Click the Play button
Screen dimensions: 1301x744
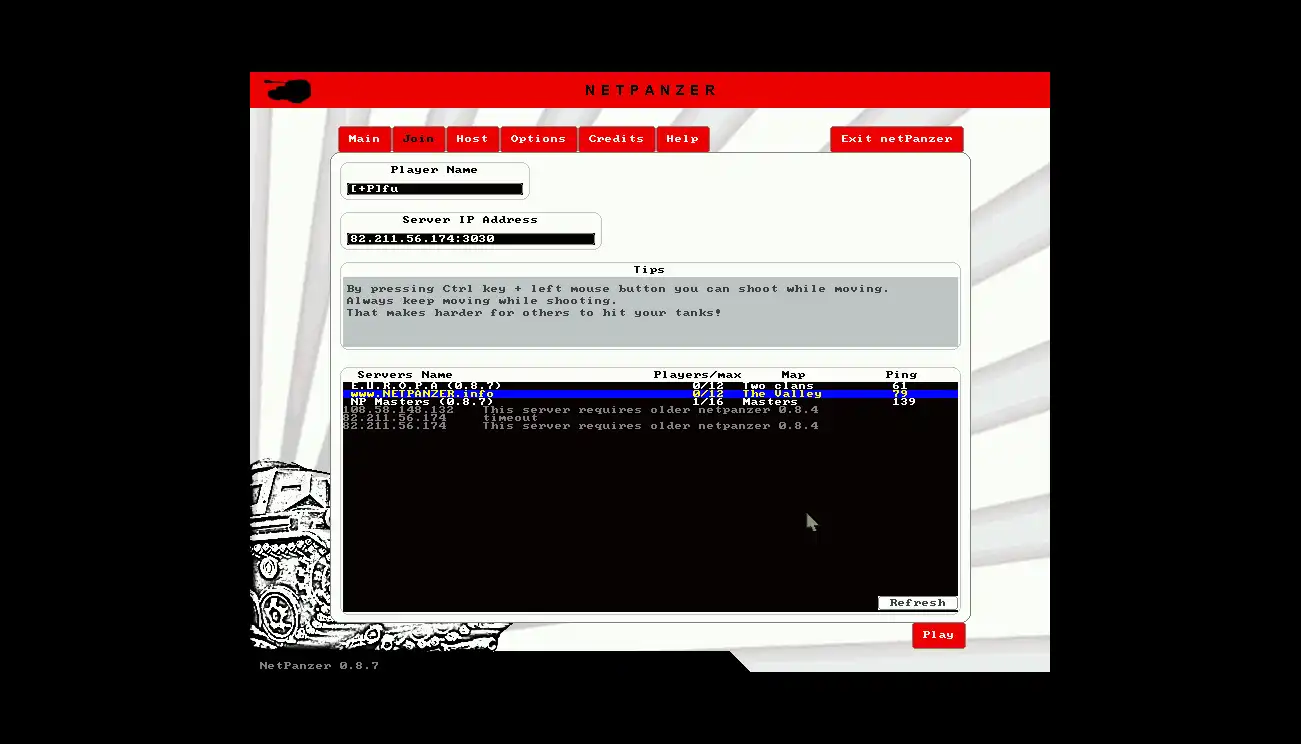(x=938, y=635)
